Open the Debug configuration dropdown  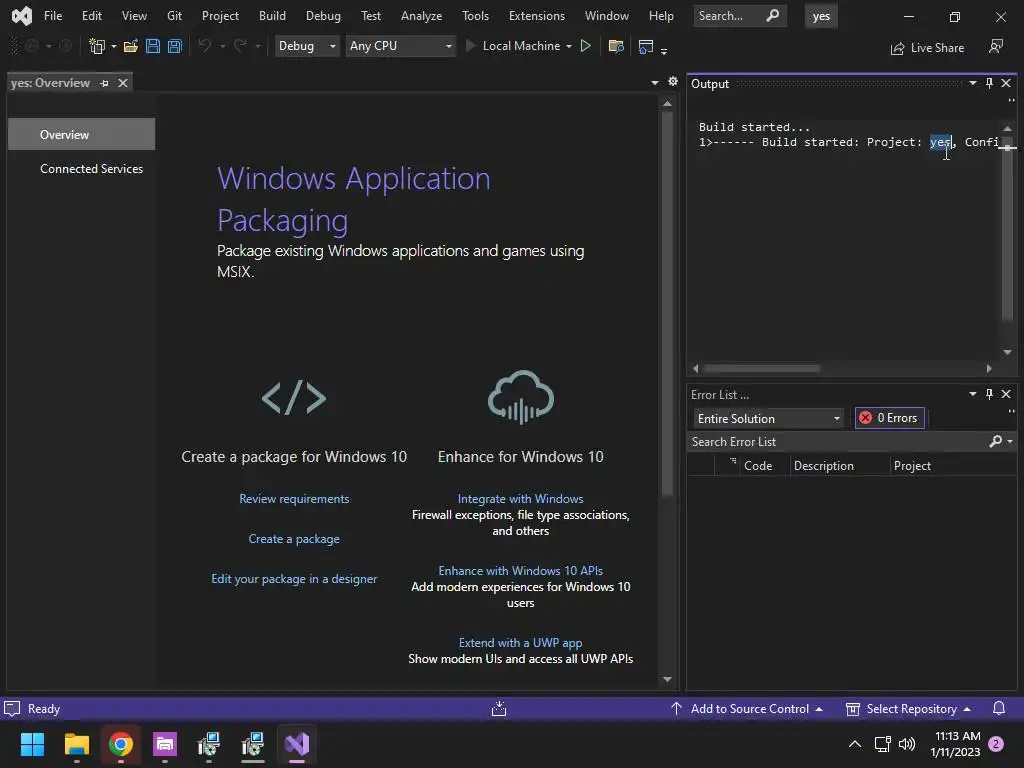[x=307, y=46]
